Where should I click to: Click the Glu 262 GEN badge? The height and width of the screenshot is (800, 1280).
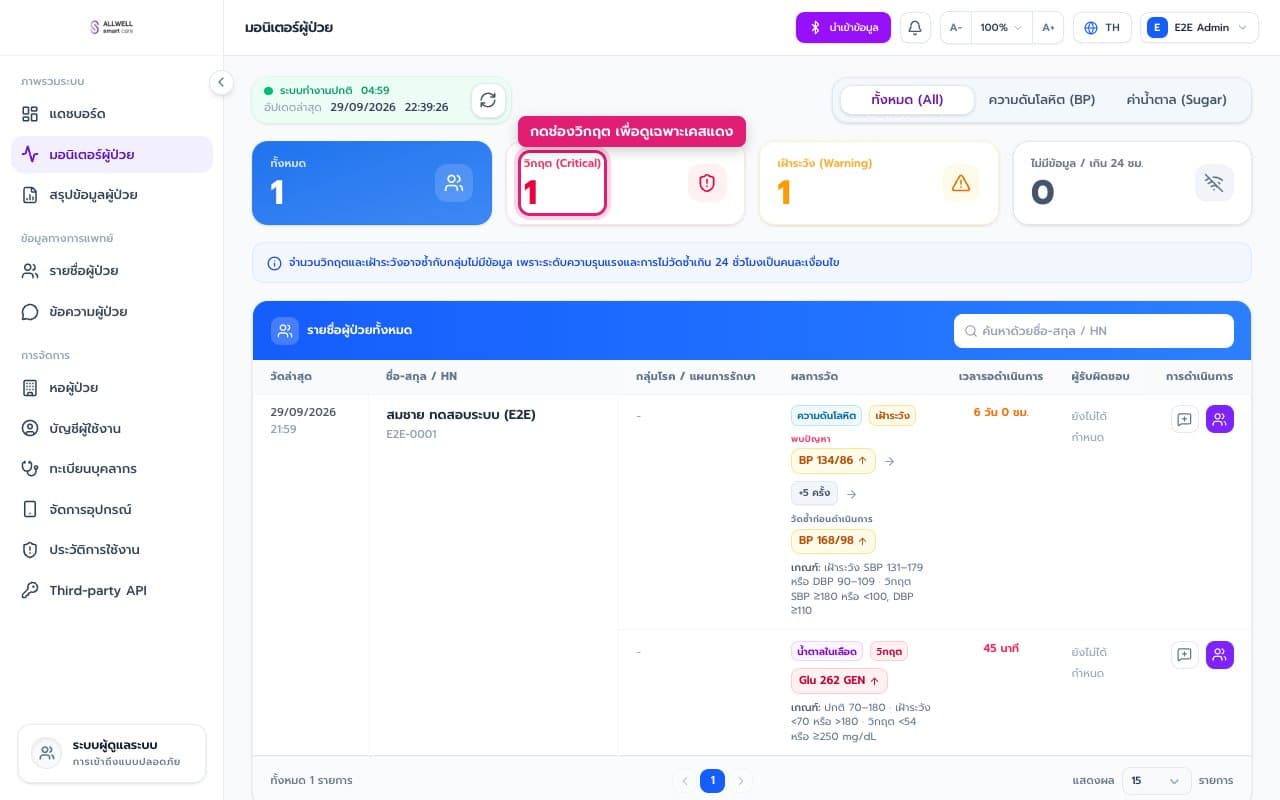tap(839, 681)
